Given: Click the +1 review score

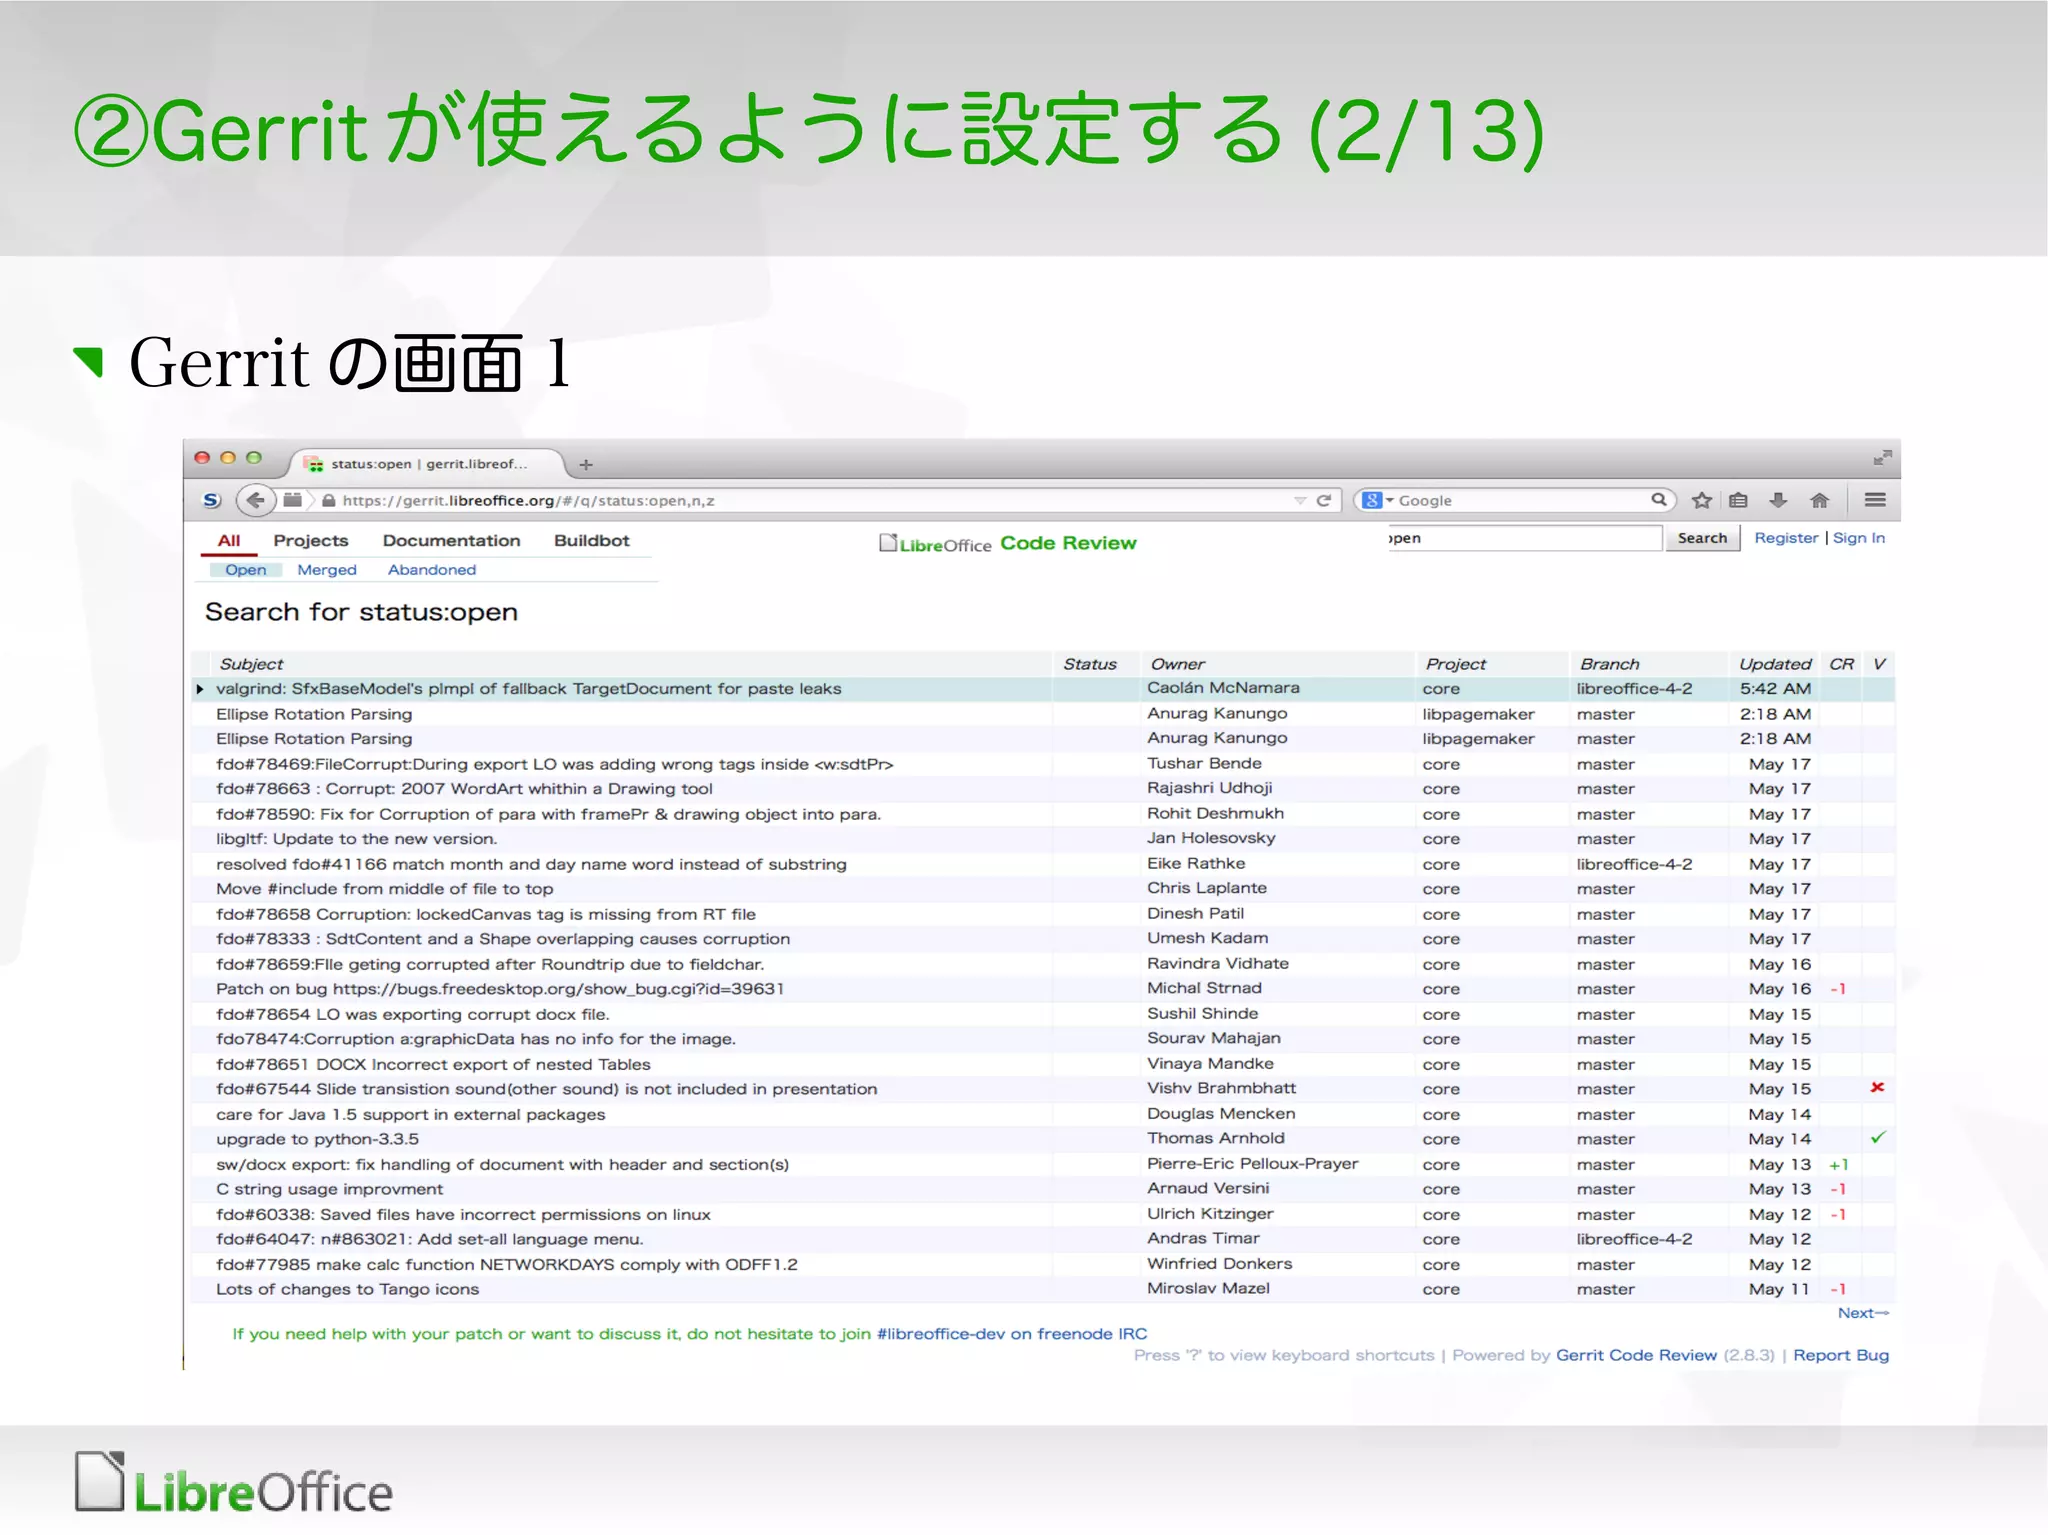Looking at the screenshot, I should tap(1838, 1164).
